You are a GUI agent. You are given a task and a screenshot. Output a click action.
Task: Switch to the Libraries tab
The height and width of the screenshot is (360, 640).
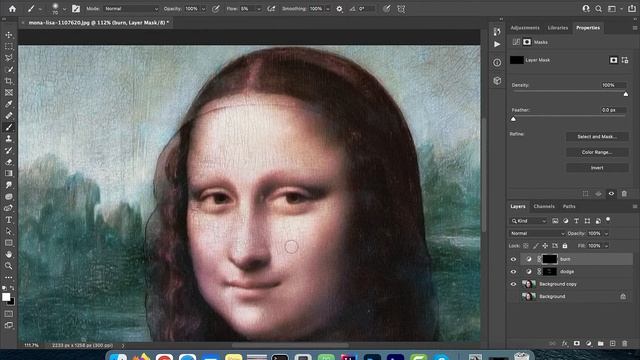(558, 28)
